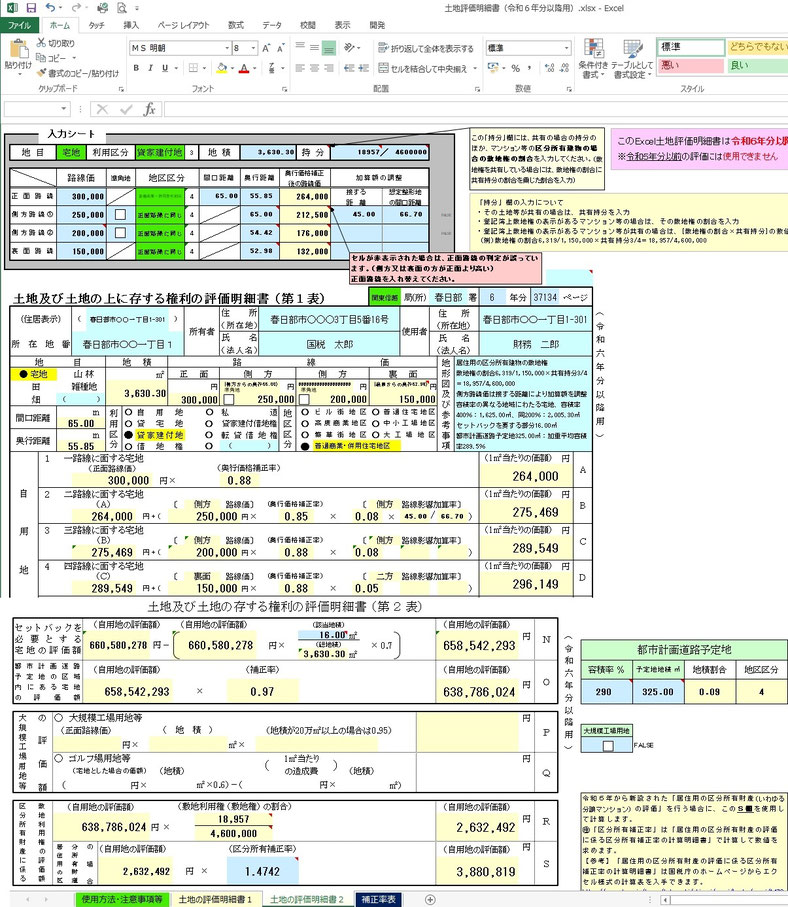Align cell text to the right
The width and height of the screenshot is (788, 907).
(x=329, y=68)
